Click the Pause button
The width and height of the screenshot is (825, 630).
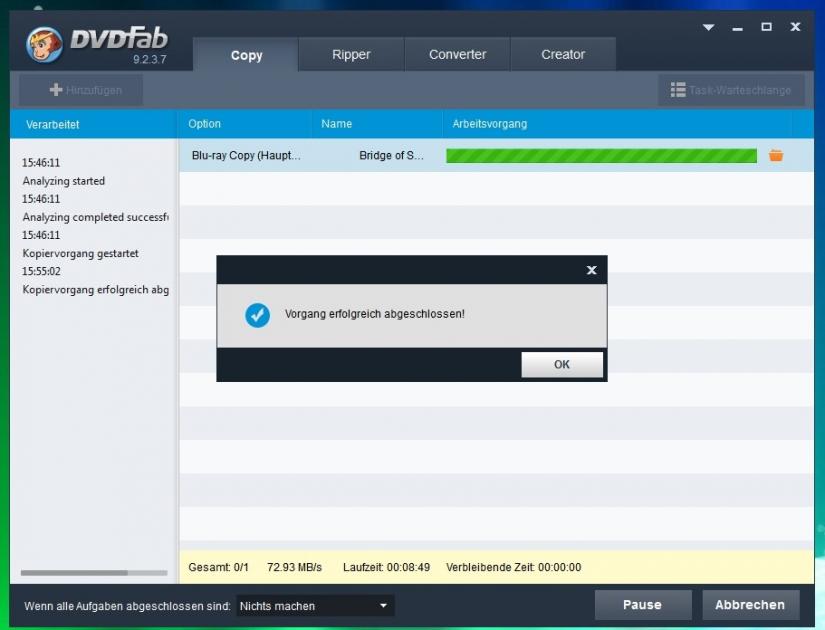click(642, 605)
